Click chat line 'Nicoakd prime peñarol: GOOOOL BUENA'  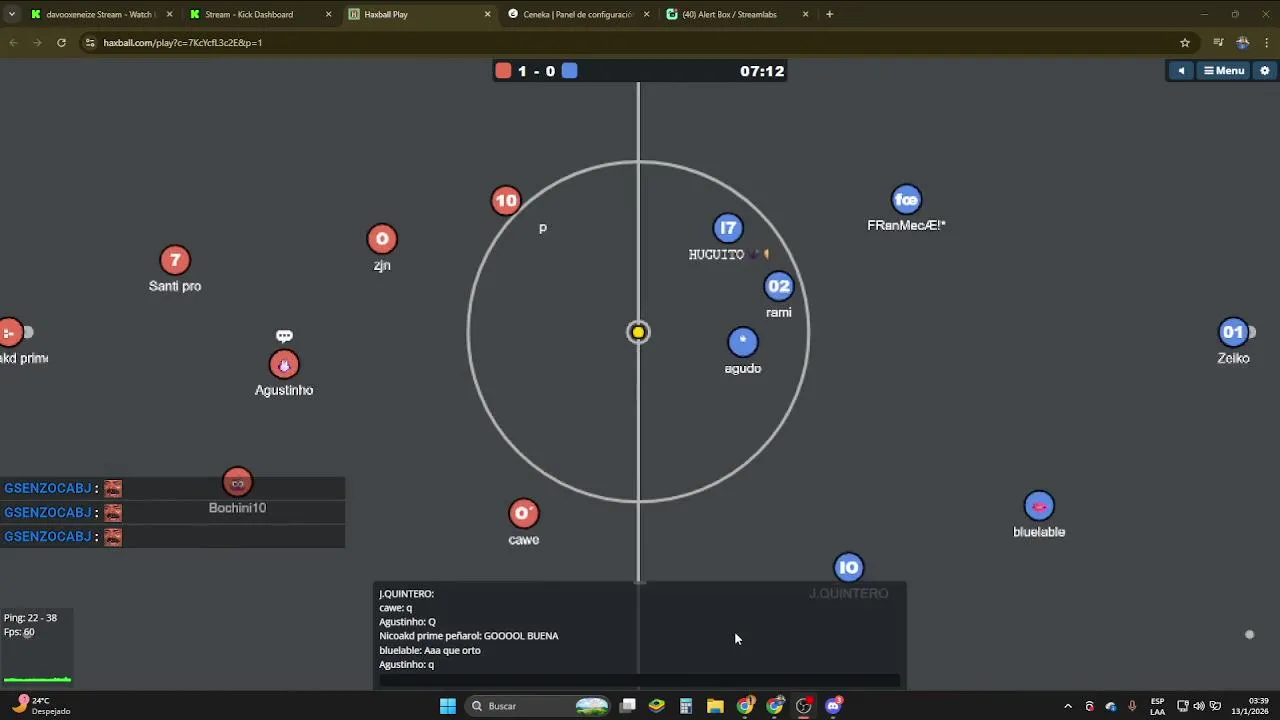469,636
